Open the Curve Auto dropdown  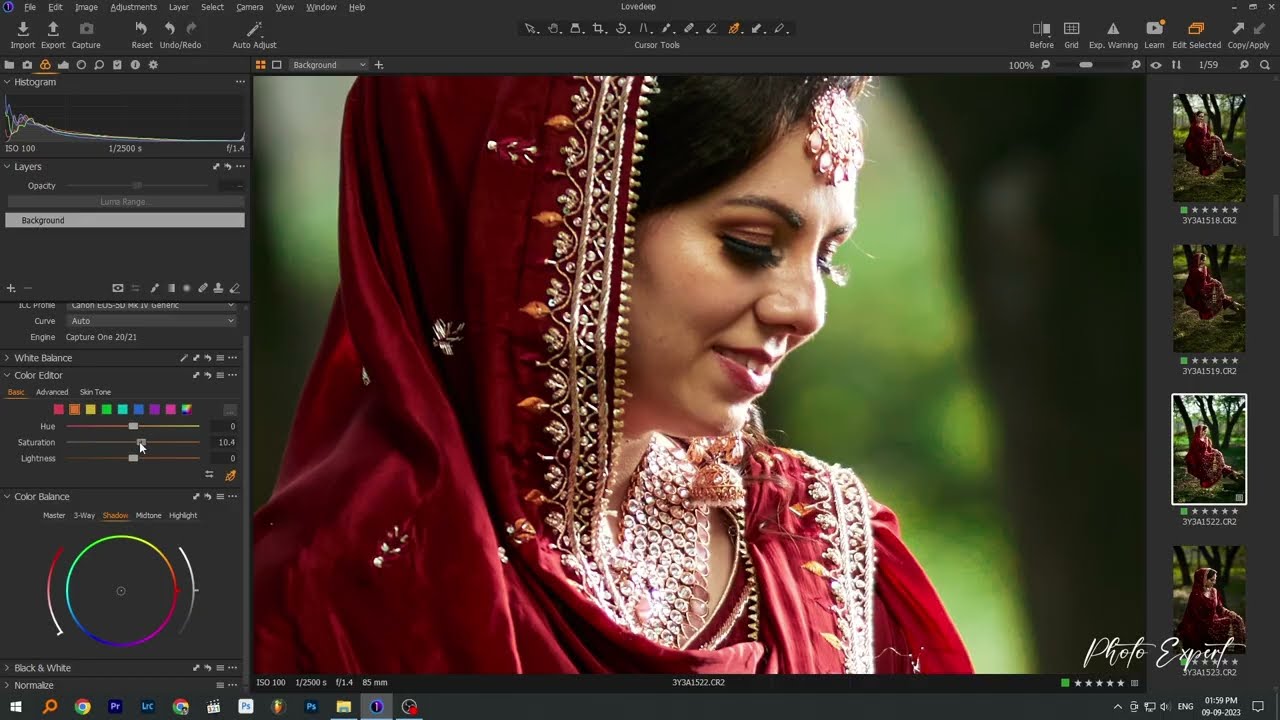[152, 321]
